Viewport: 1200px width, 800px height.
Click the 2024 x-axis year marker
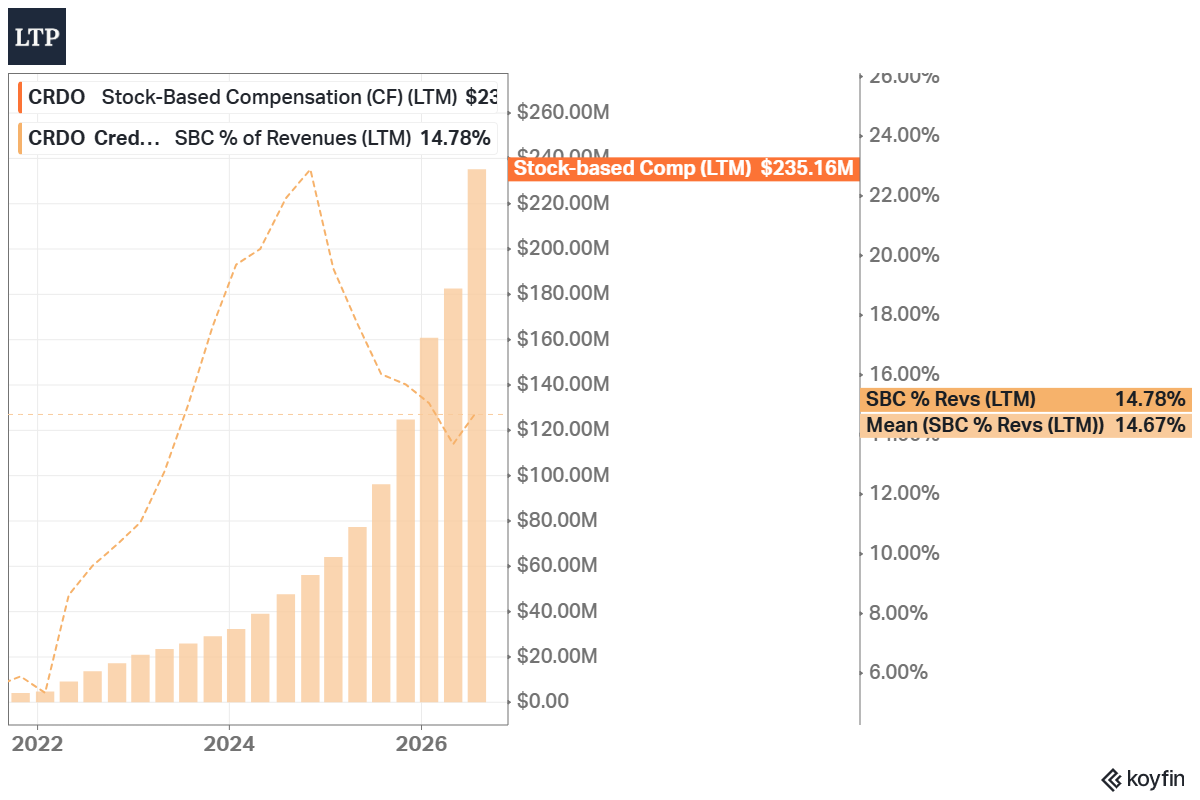[x=228, y=744]
